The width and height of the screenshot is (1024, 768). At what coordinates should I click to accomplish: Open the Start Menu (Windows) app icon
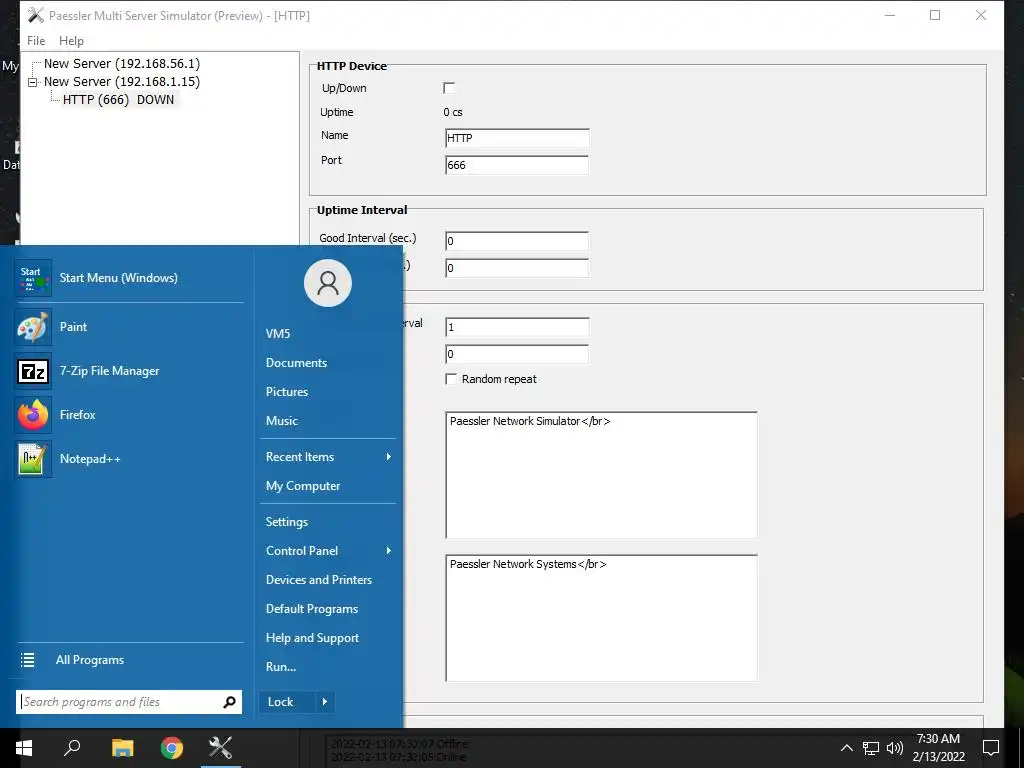coord(33,278)
